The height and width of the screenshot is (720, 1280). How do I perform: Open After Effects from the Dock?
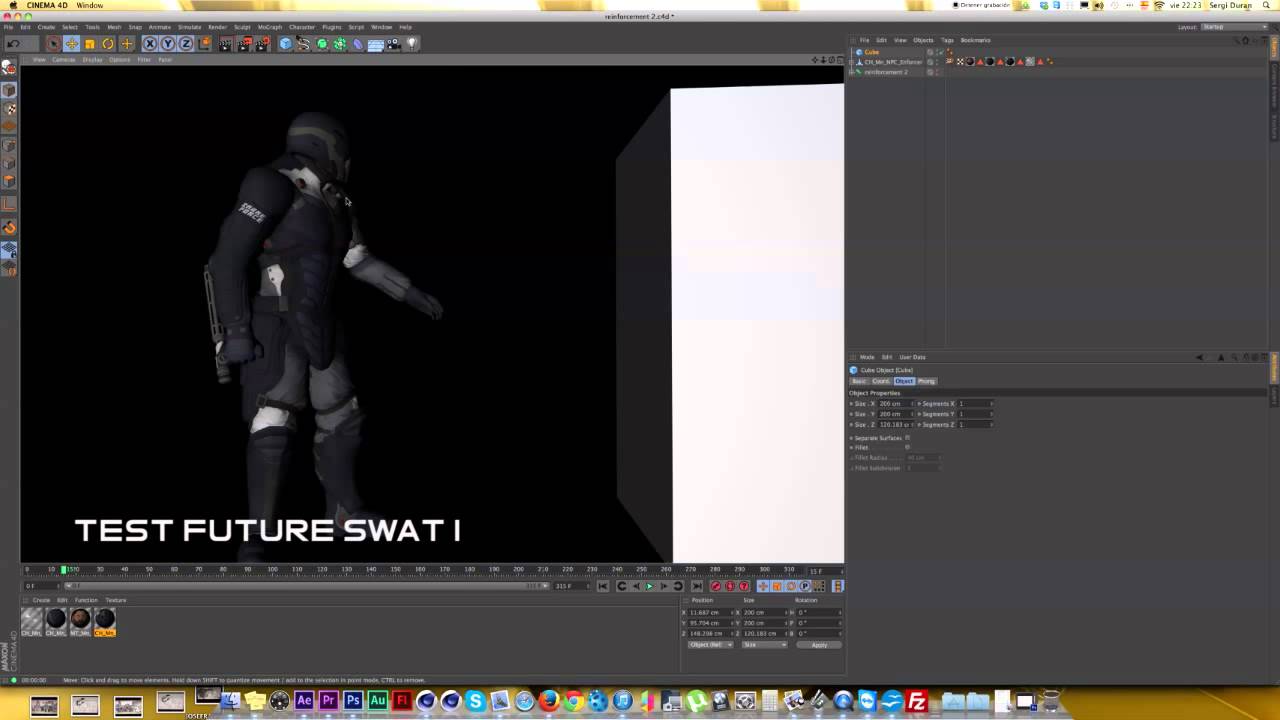[x=304, y=702]
